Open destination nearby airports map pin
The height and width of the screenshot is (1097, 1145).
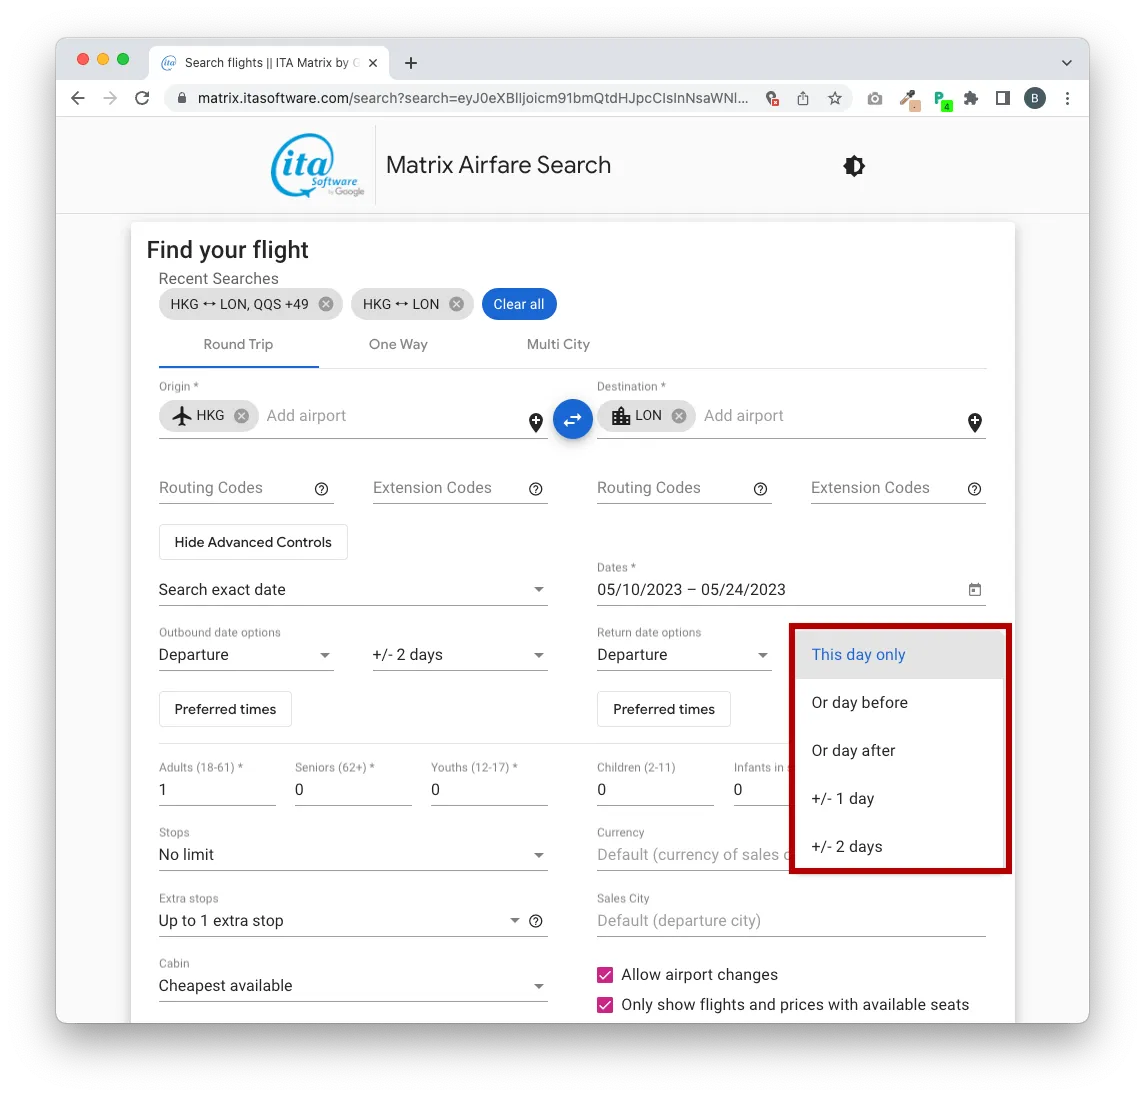tap(975, 422)
